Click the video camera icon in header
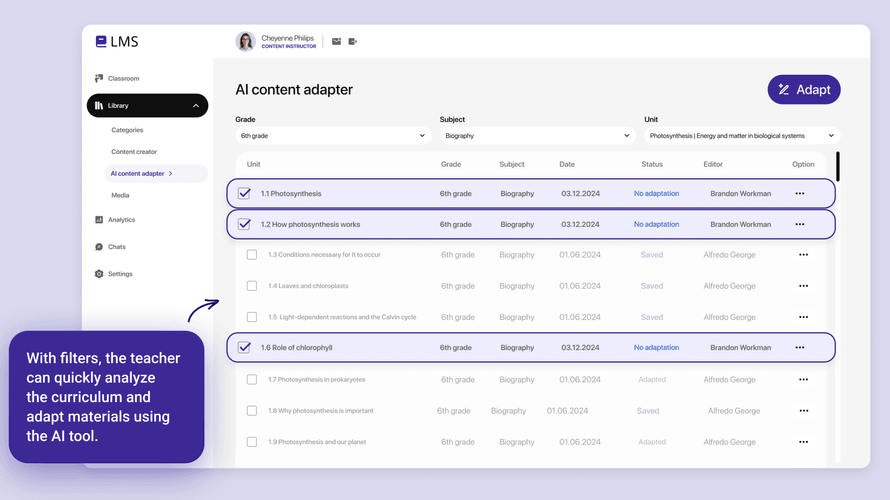This screenshot has height=500, width=890. coord(353,42)
